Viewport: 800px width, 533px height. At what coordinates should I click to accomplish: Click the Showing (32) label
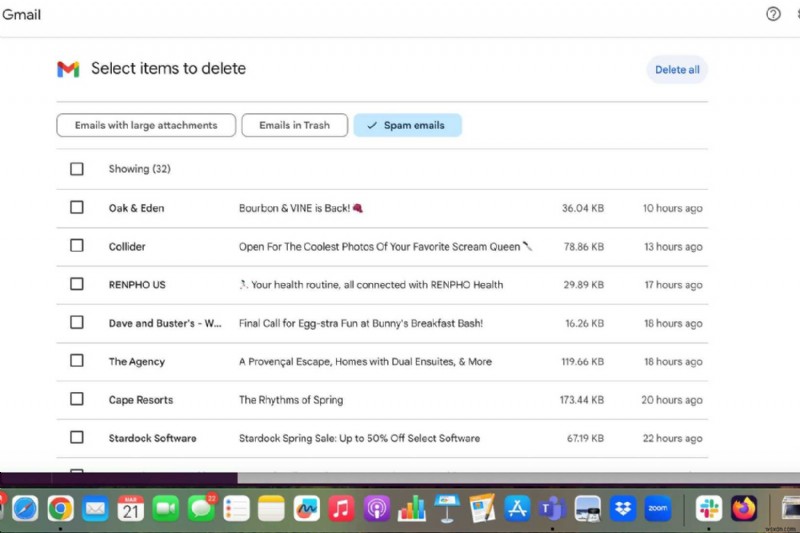coord(139,169)
